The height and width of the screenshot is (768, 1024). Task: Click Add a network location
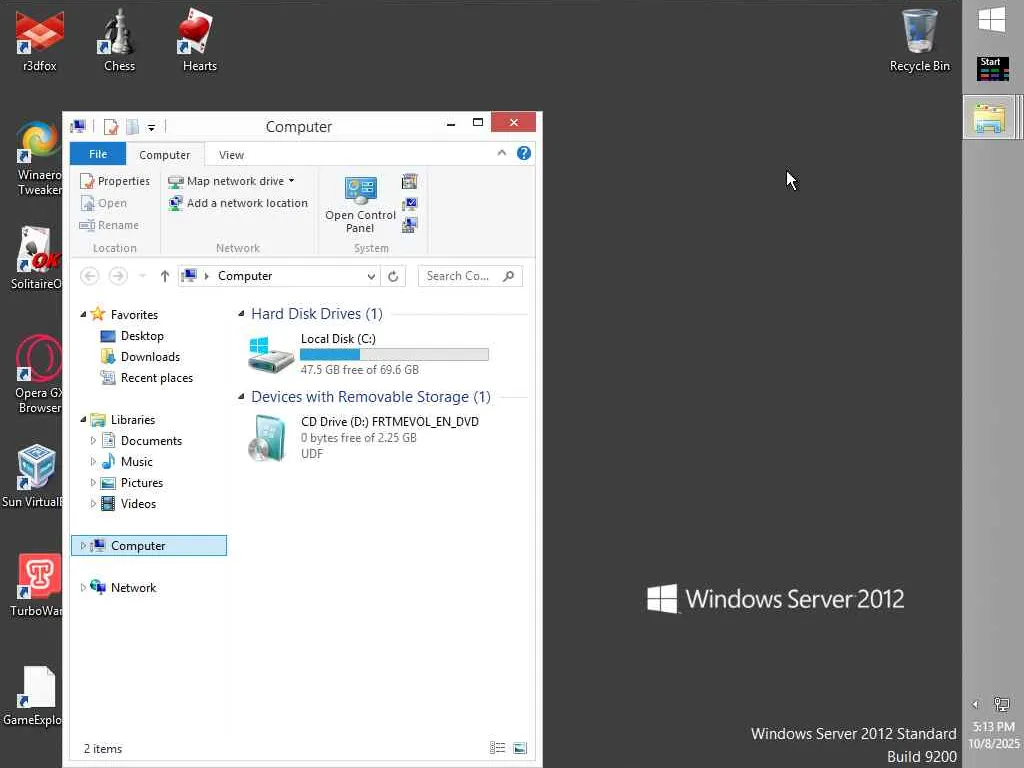coord(238,203)
